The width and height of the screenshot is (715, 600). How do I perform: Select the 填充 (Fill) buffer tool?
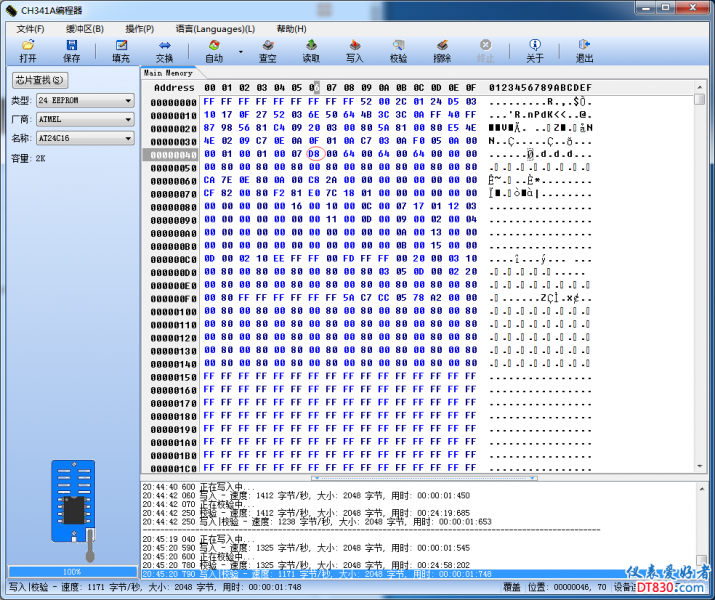[x=121, y=51]
